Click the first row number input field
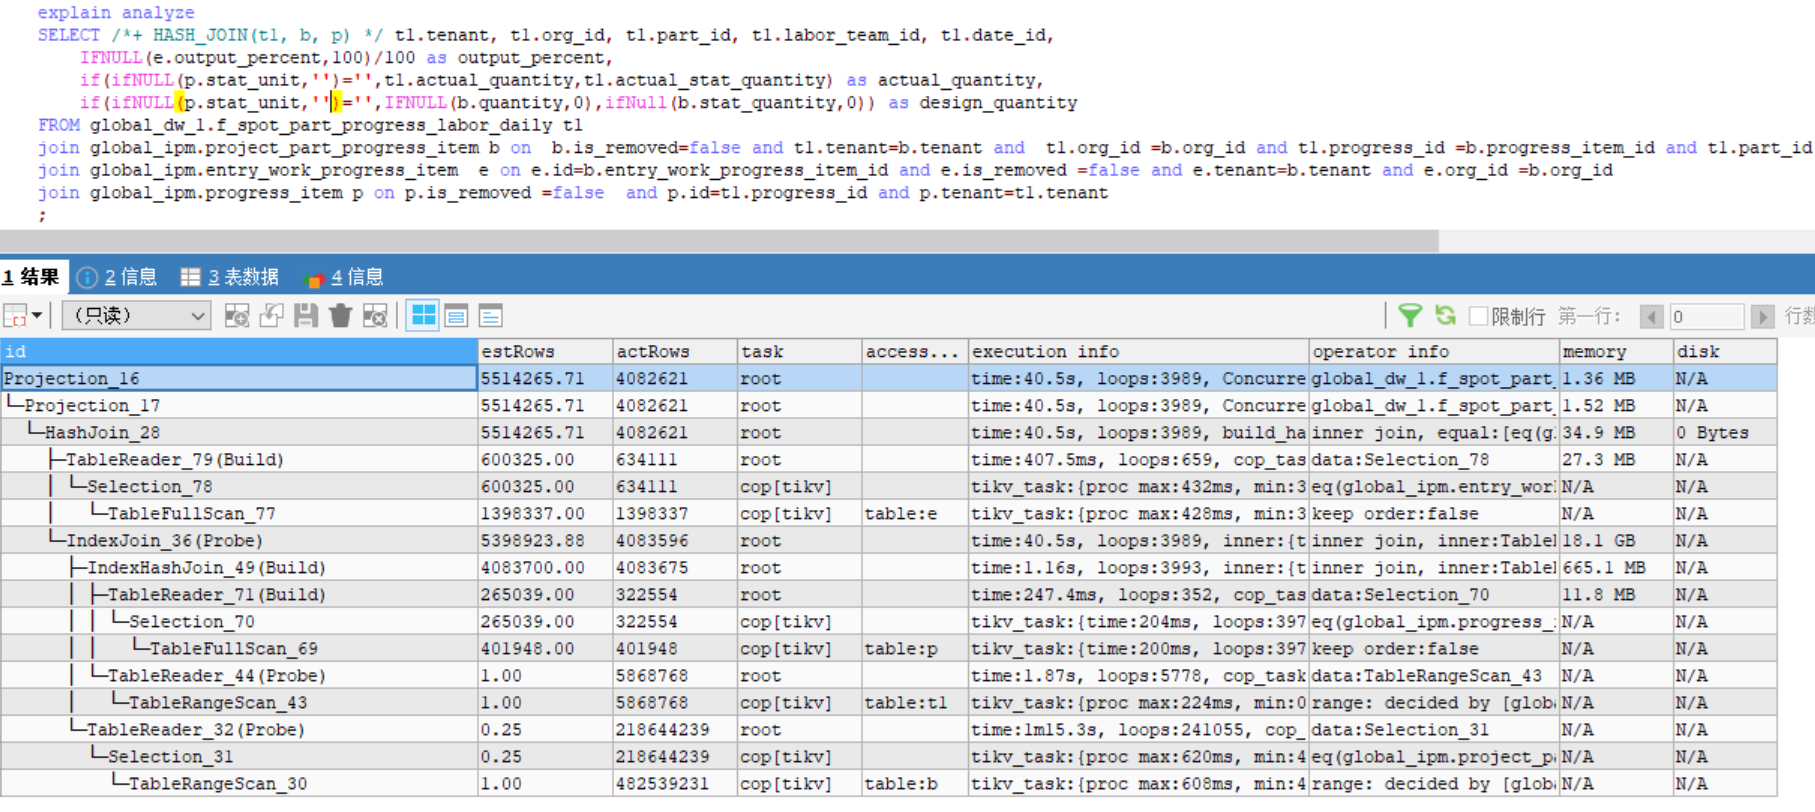 click(1705, 316)
